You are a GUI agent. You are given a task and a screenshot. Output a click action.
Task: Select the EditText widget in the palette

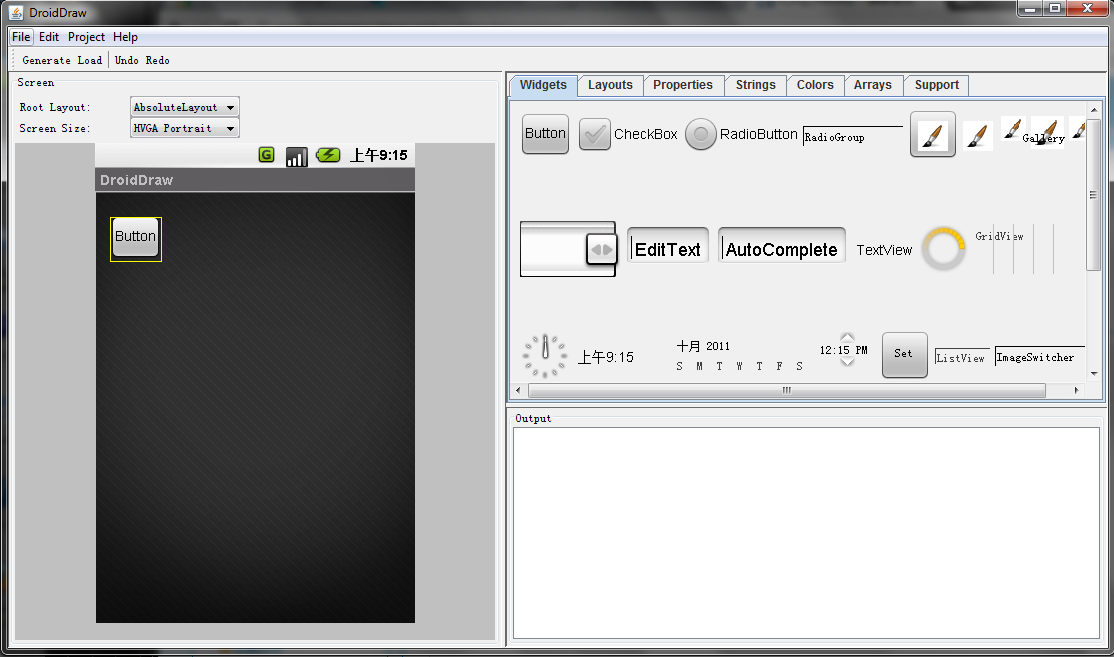(x=668, y=246)
